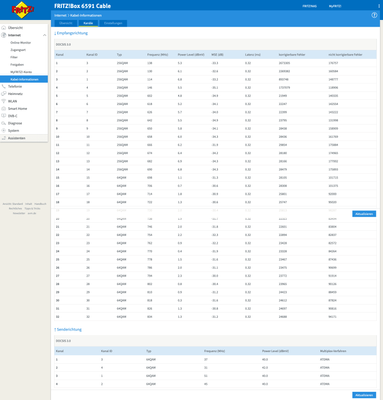The image size is (383, 400).
Task: Click the Internet globe icon in sidebar
Action: pos(4,35)
